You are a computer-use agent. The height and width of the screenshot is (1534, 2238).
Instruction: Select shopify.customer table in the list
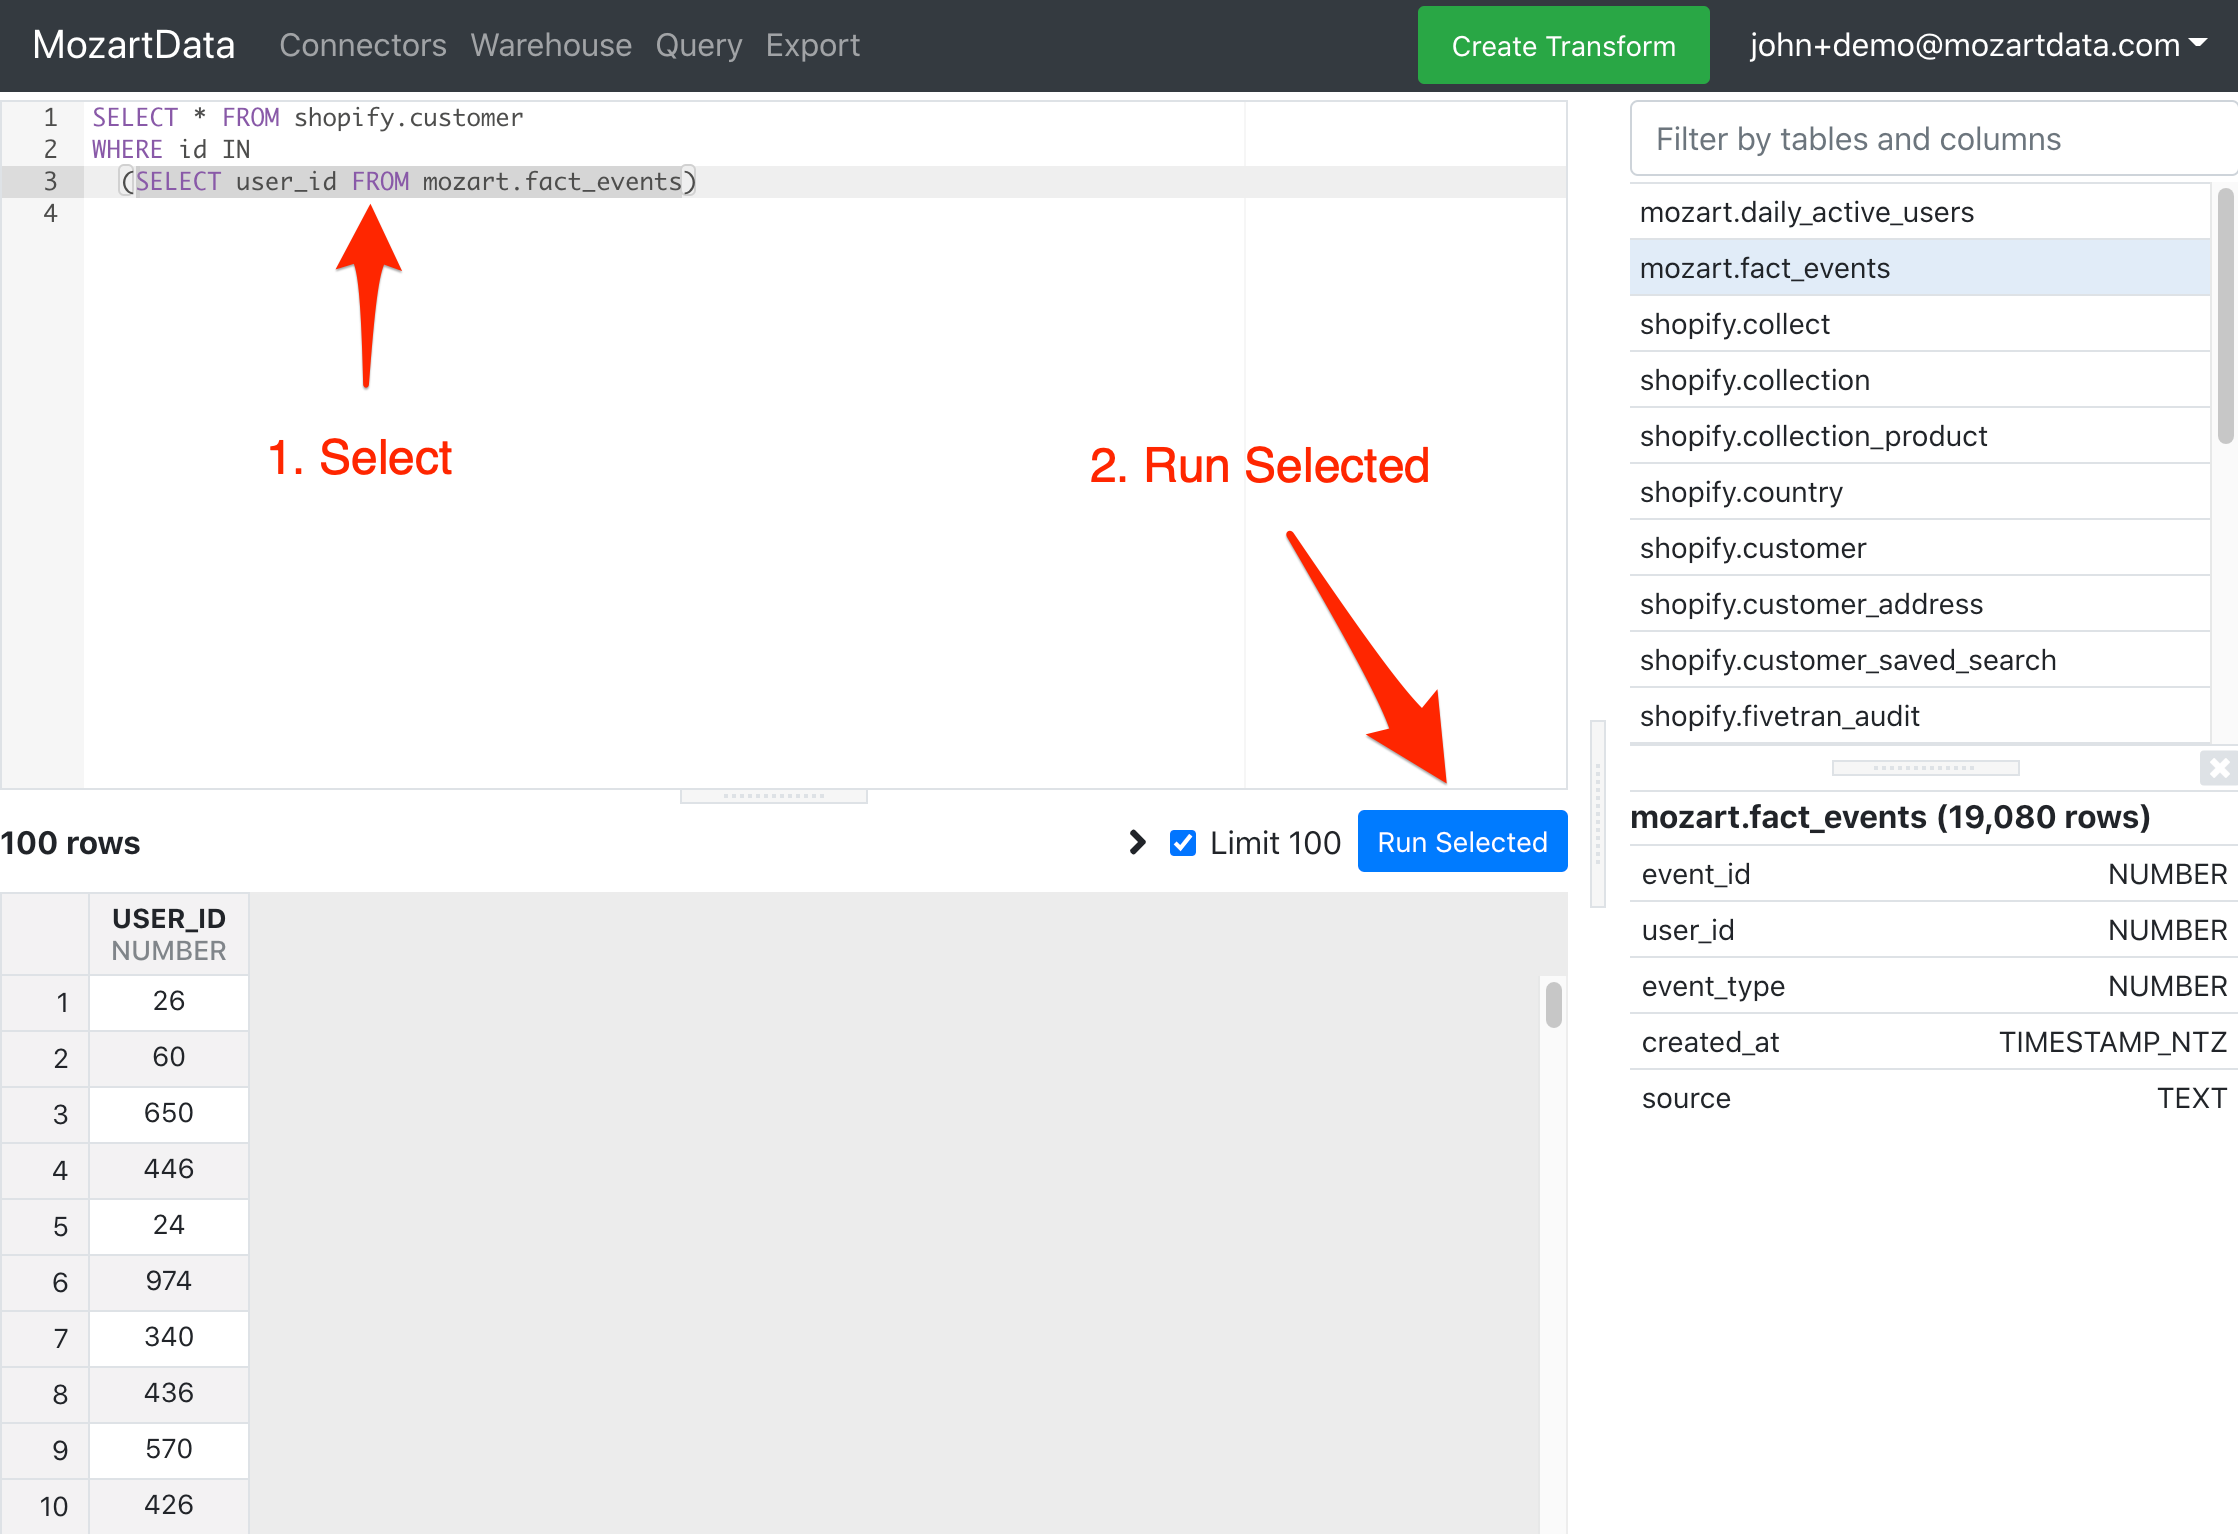[1920, 548]
